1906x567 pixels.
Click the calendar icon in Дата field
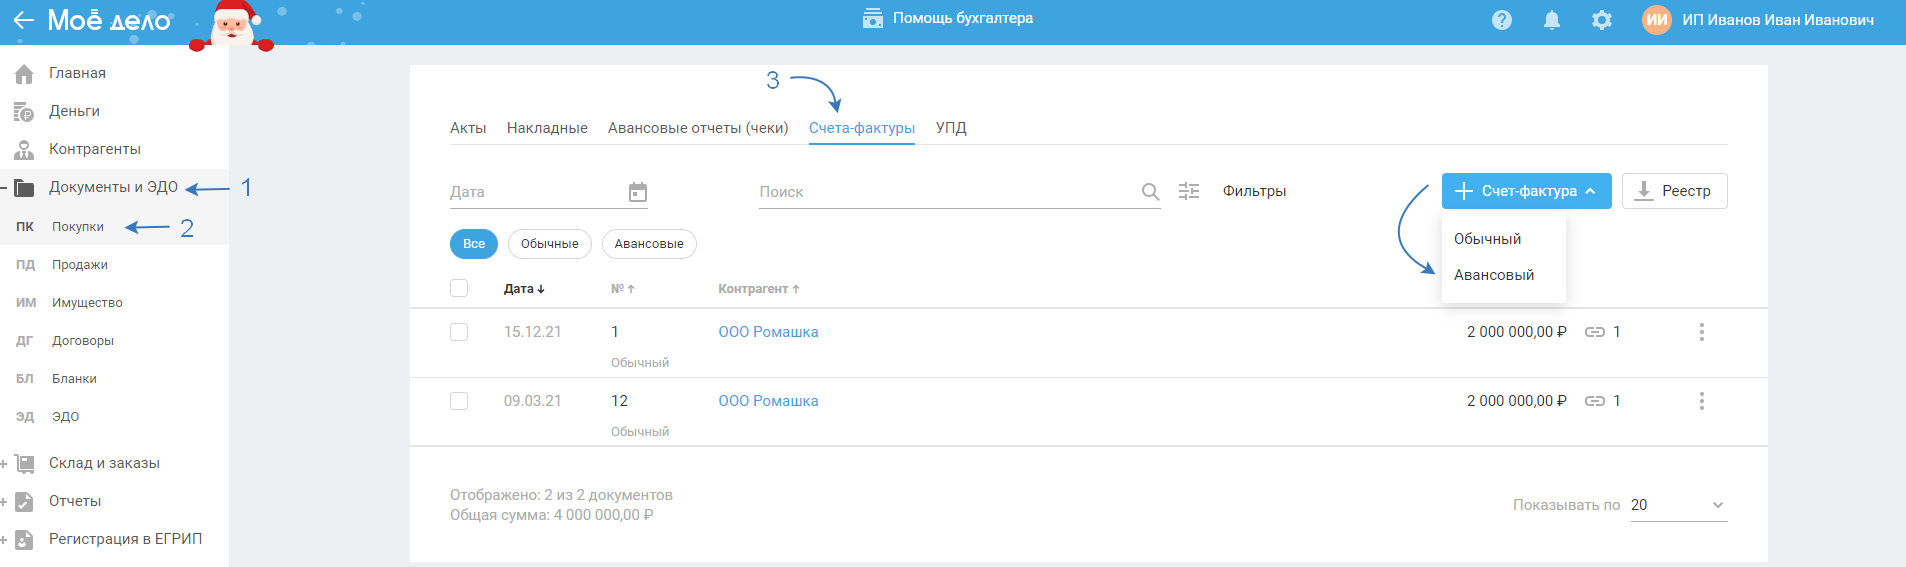click(637, 192)
